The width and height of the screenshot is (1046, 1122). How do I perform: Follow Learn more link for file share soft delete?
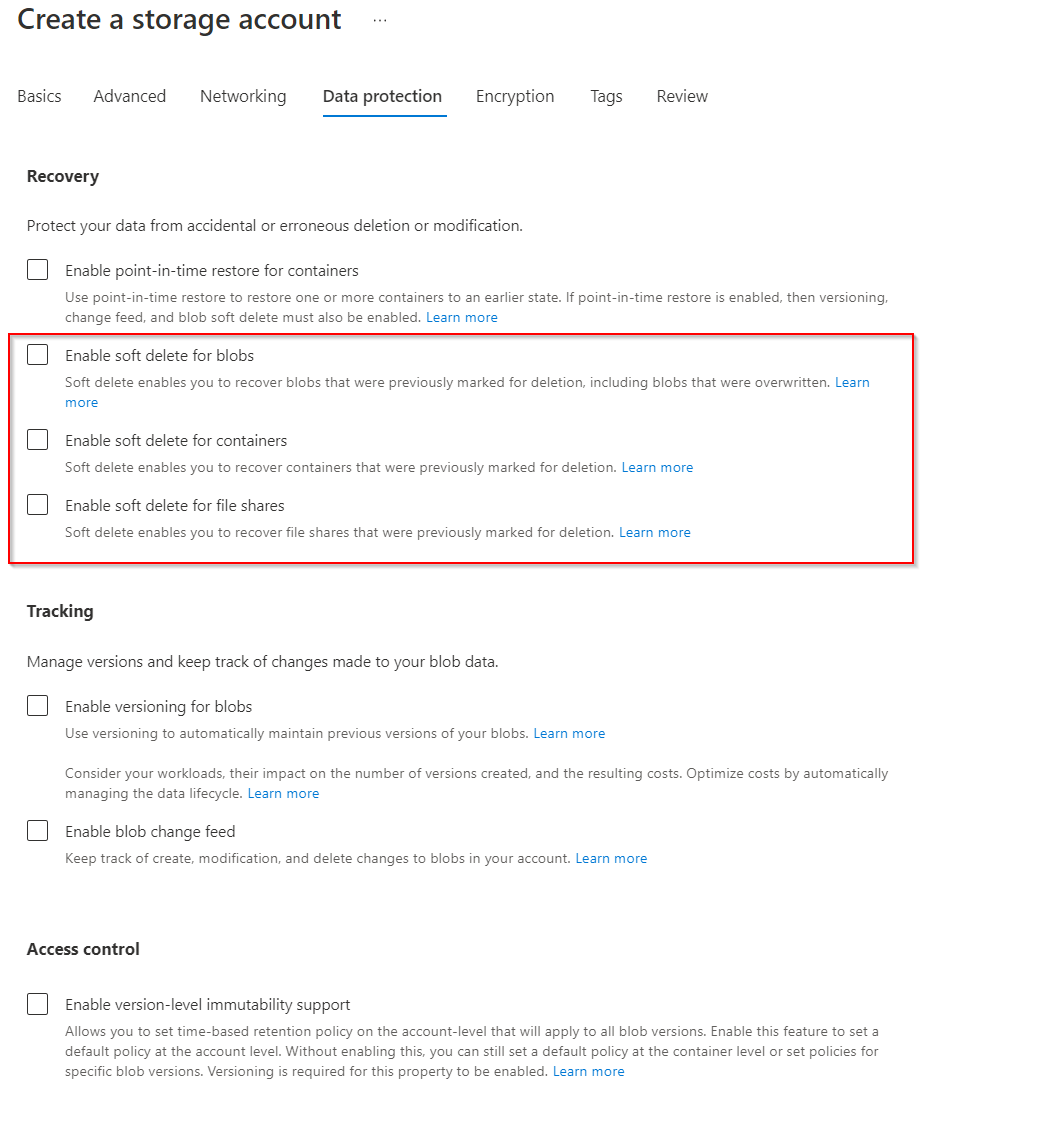click(655, 532)
